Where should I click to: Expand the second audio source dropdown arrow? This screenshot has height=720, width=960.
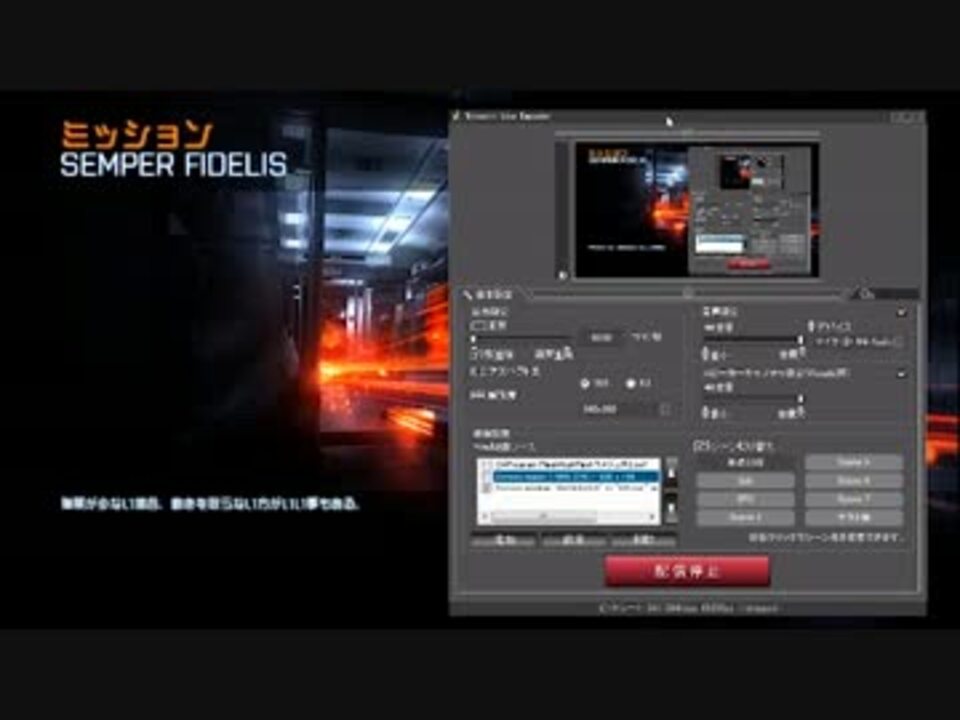[901, 373]
